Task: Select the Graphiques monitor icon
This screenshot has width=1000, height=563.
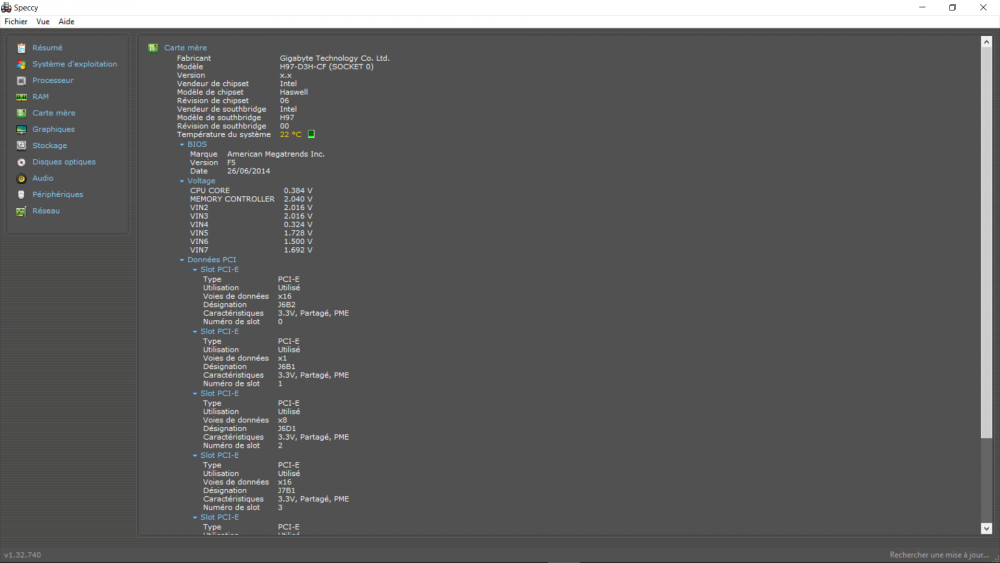Action: pyautogui.click(x=21, y=129)
